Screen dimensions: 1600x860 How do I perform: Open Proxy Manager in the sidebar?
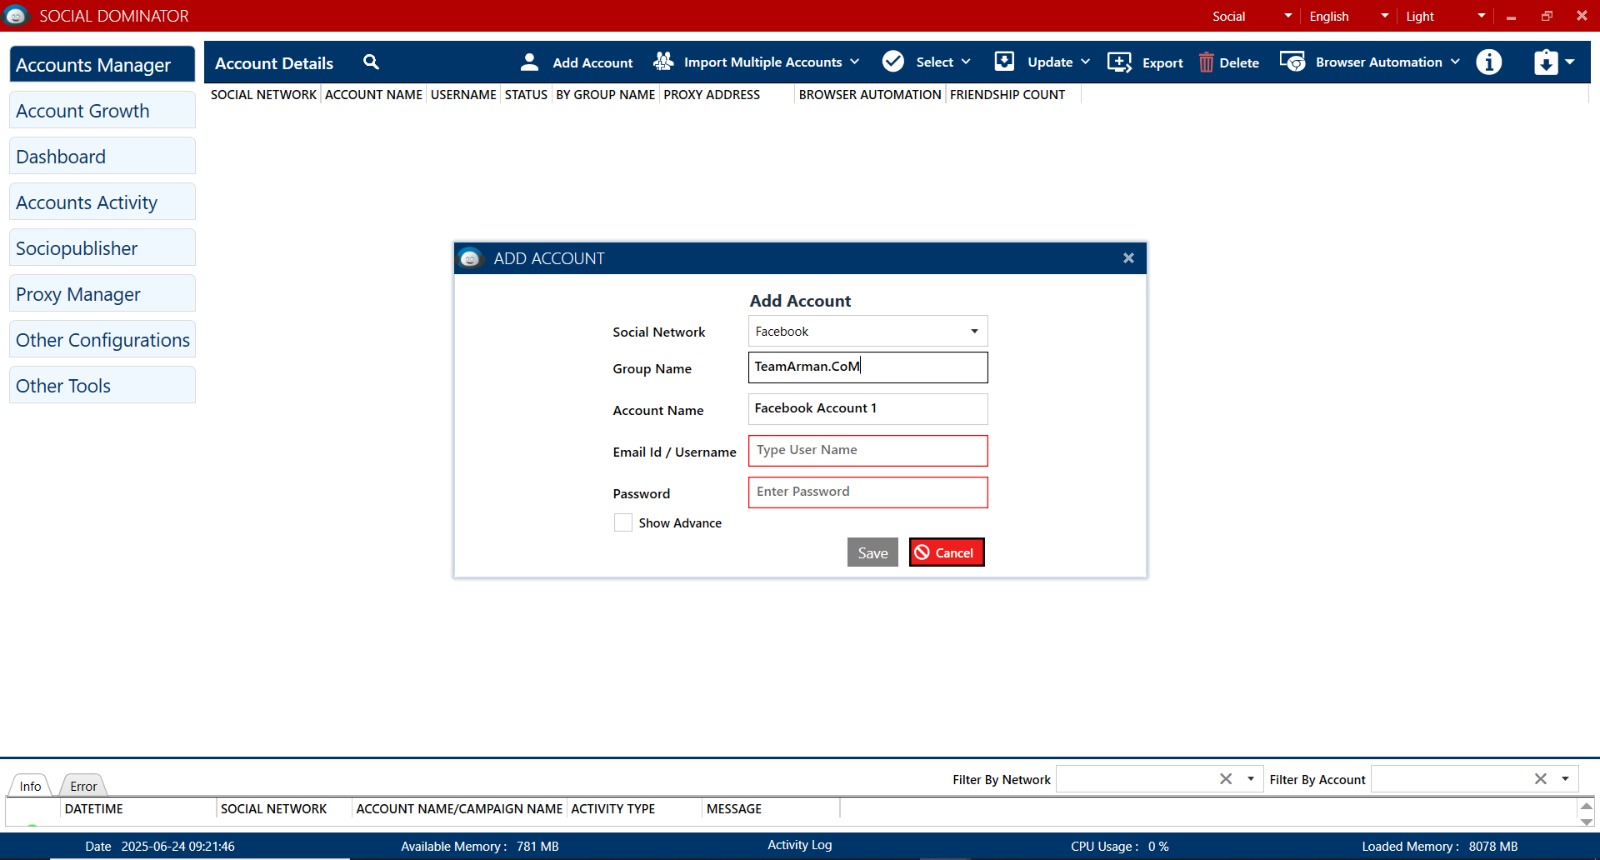[102, 294]
